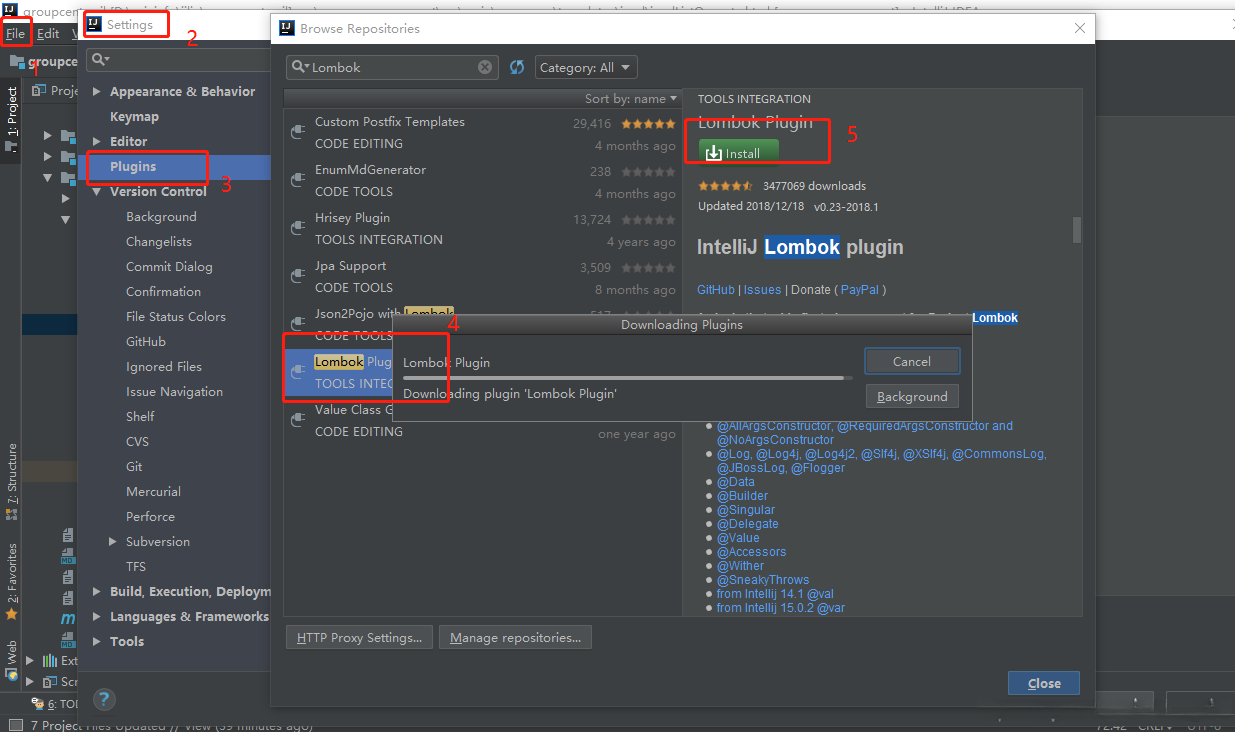
Task: Click the plugin icon beside Hrisey Plugin
Action: point(297,228)
